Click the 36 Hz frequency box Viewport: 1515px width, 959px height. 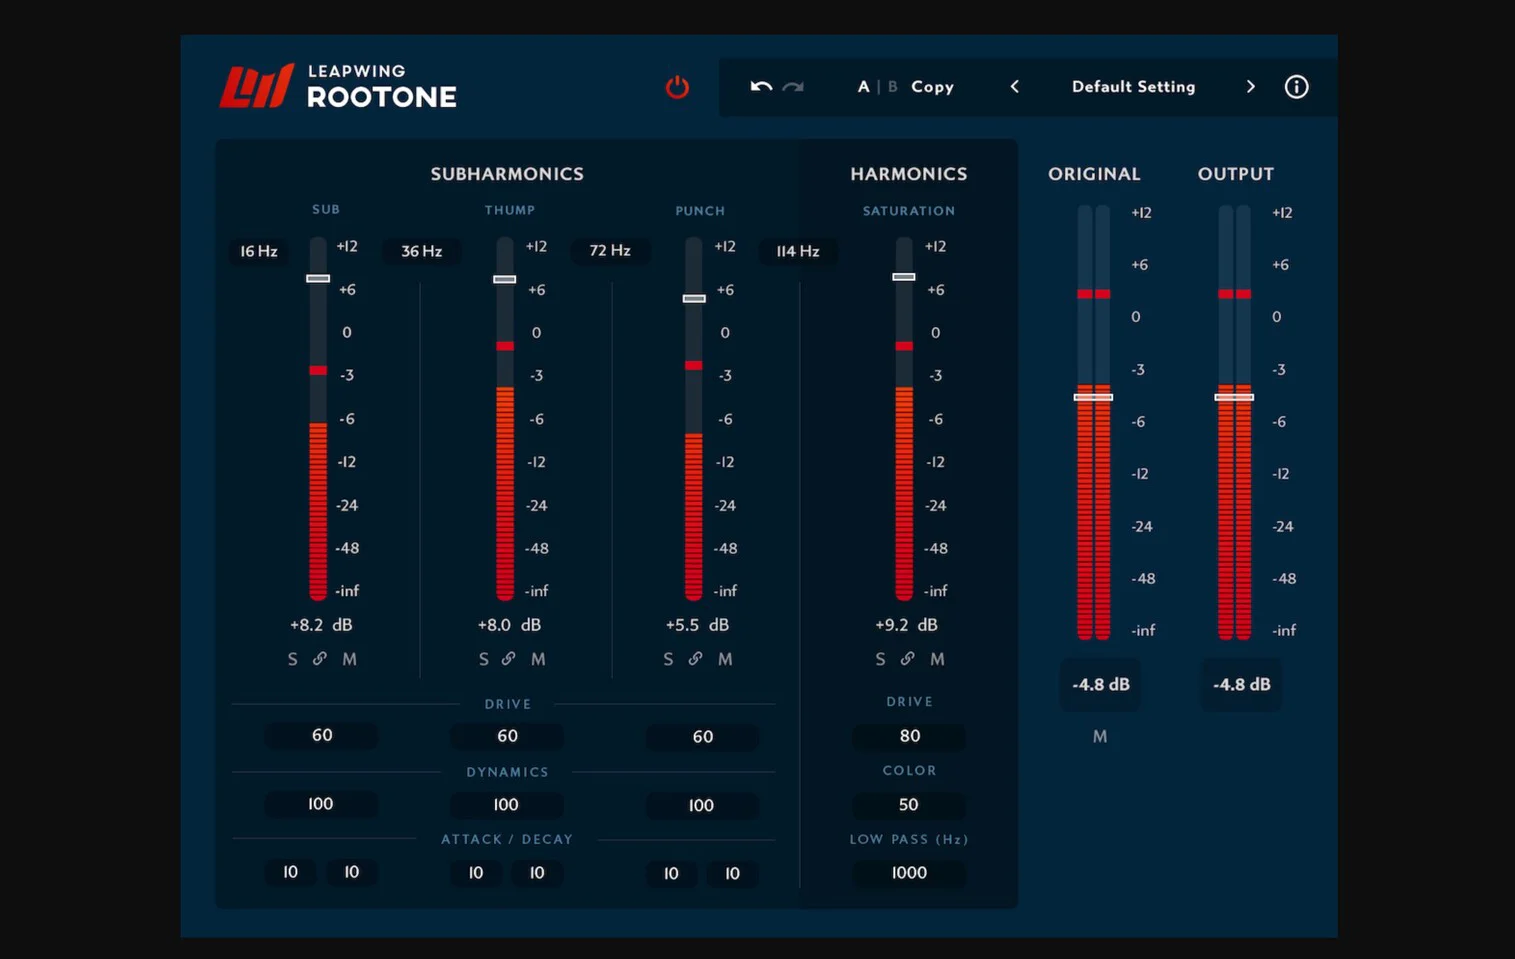421,251
